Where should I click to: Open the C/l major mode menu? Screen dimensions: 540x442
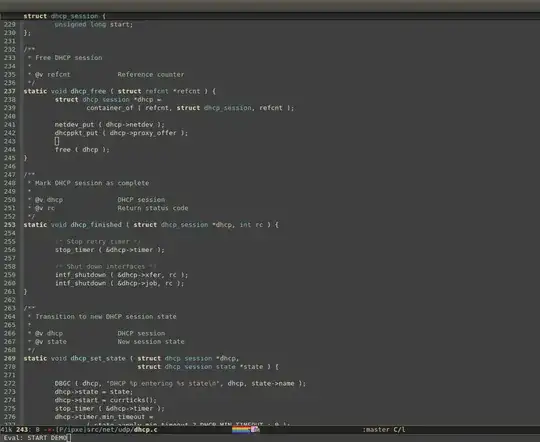coord(399,430)
